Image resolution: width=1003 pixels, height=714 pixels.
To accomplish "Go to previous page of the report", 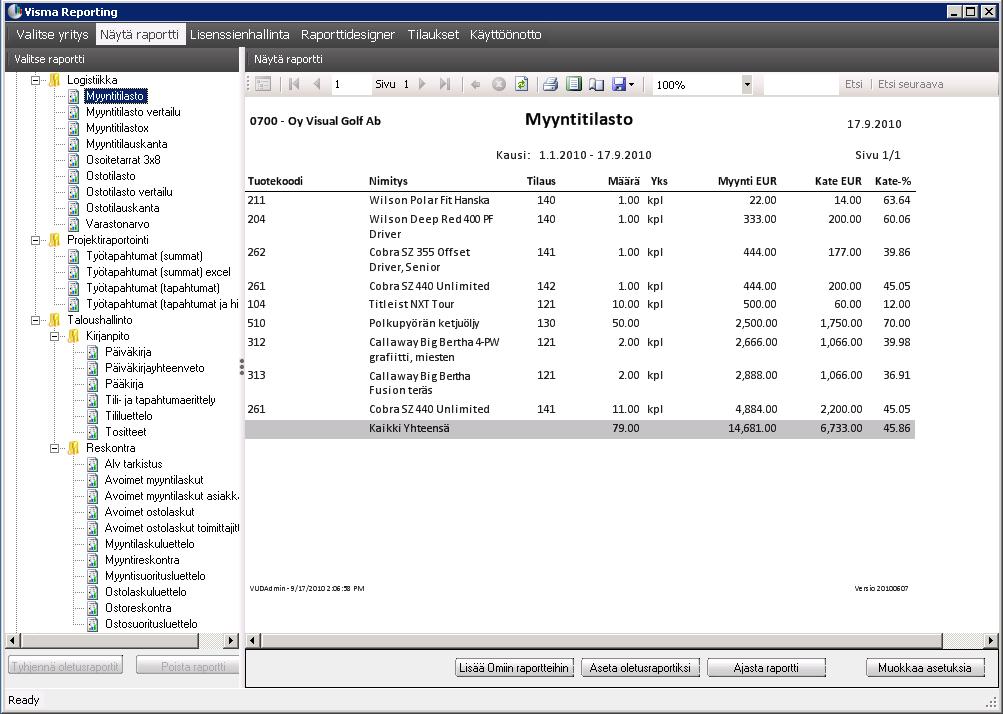I will [x=317, y=84].
